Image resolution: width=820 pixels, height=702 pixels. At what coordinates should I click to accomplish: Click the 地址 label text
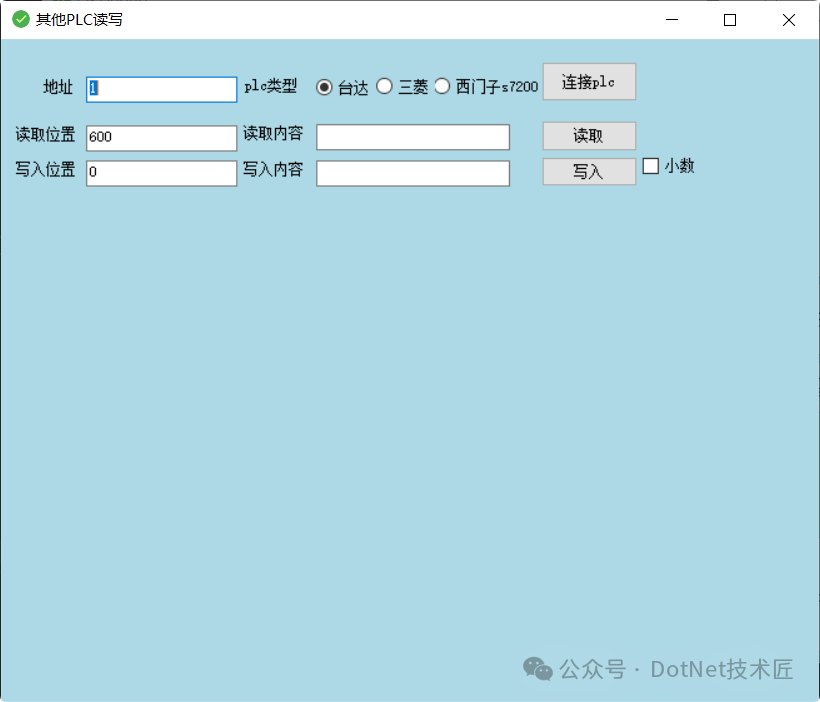(x=58, y=87)
